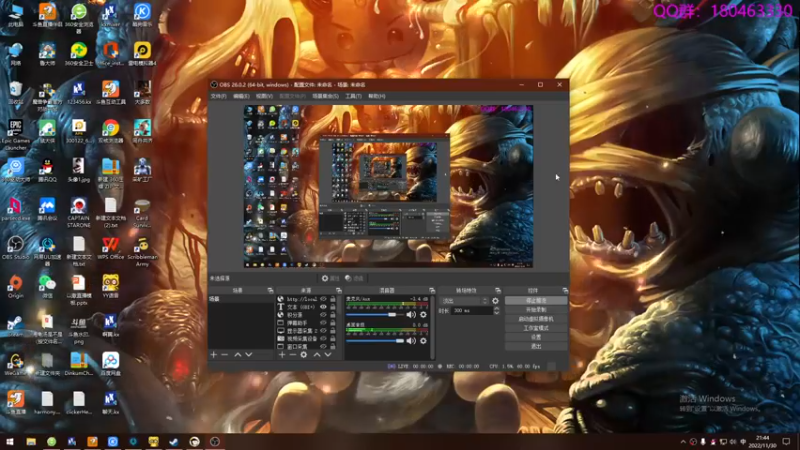Pop out the Sources dock panel
This screenshot has width=800, height=450.
tap(339, 290)
